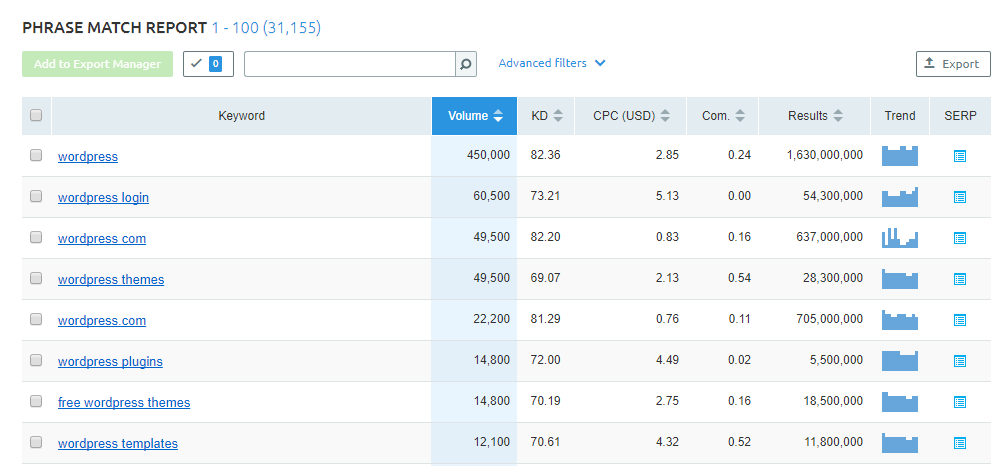Click the Trend column header
994x466 pixels.
coord(900,116)
